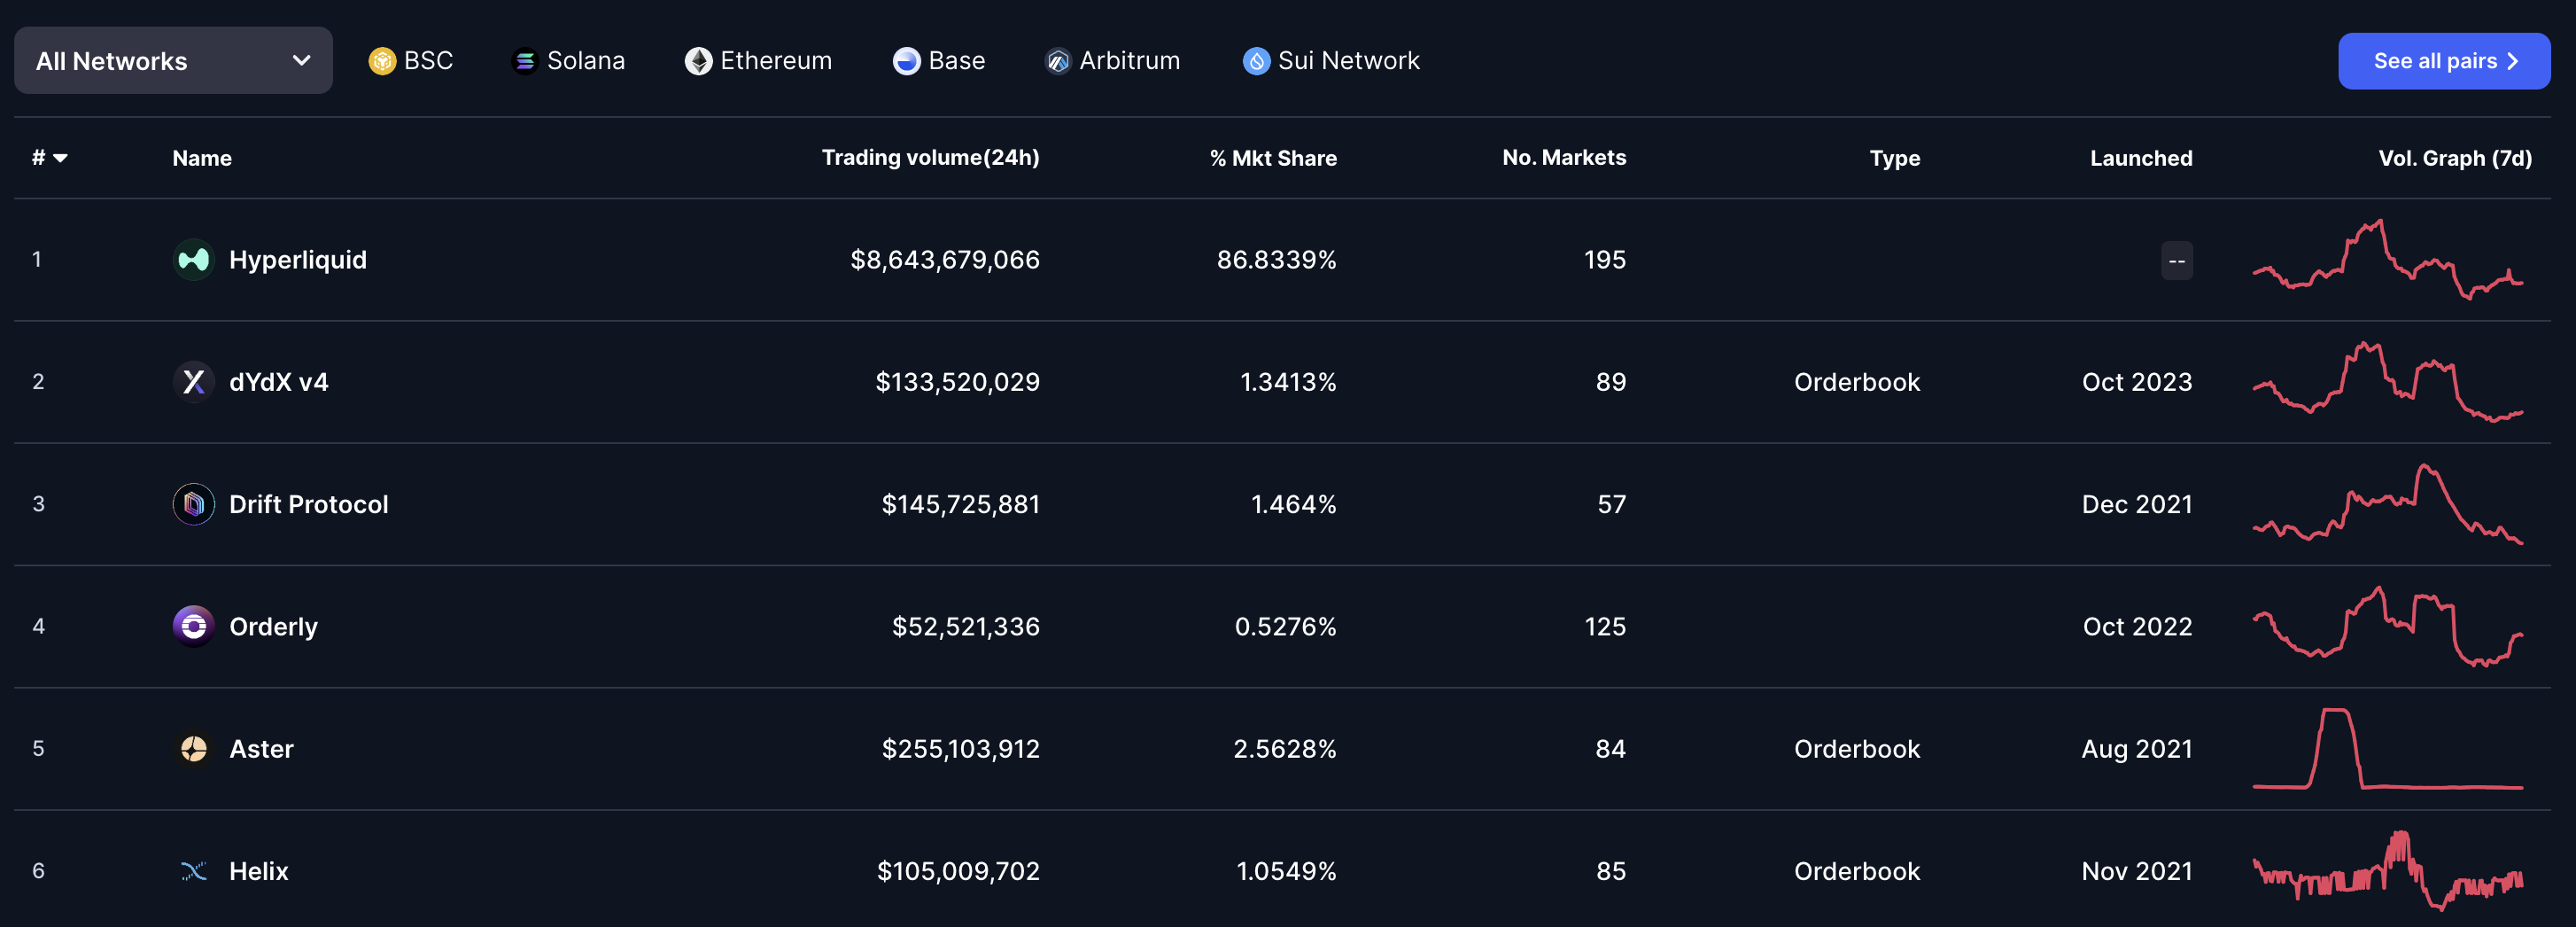Click the BSC coin icon
This screenshot has width=2576, height=927.
pyautogui.click(x=382, y=61)
